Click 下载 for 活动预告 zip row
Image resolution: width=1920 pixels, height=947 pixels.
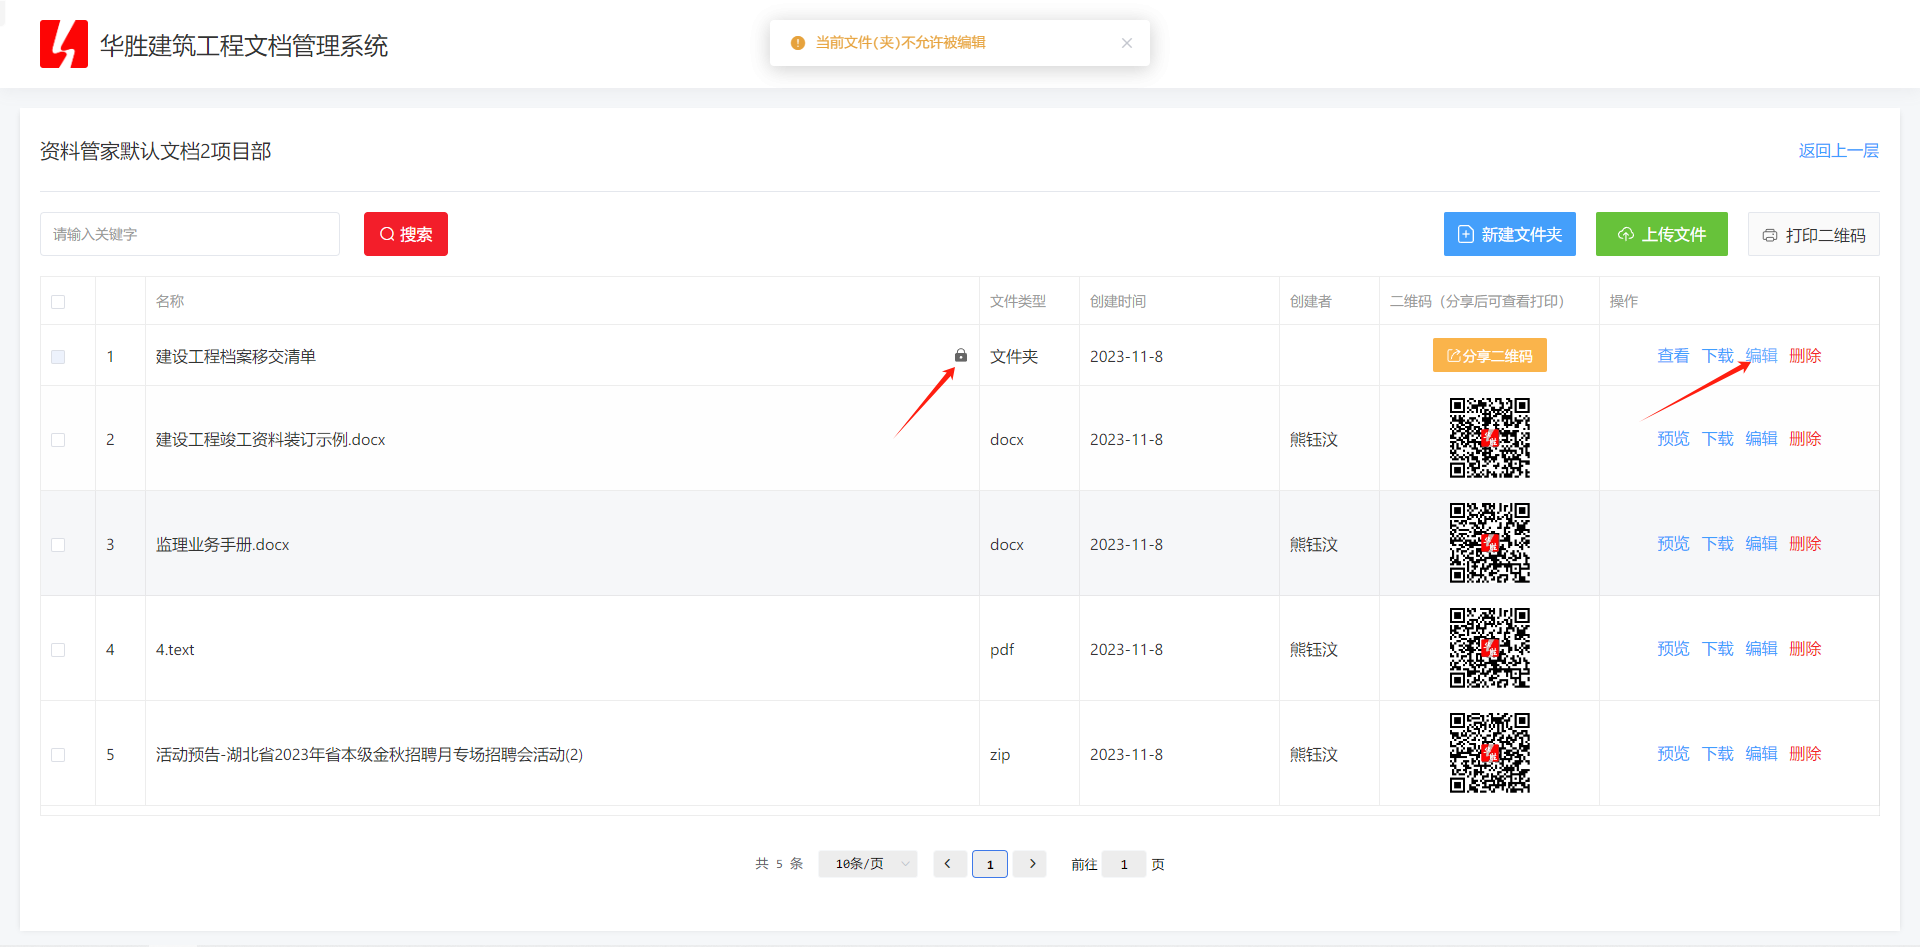point(1718,754)
